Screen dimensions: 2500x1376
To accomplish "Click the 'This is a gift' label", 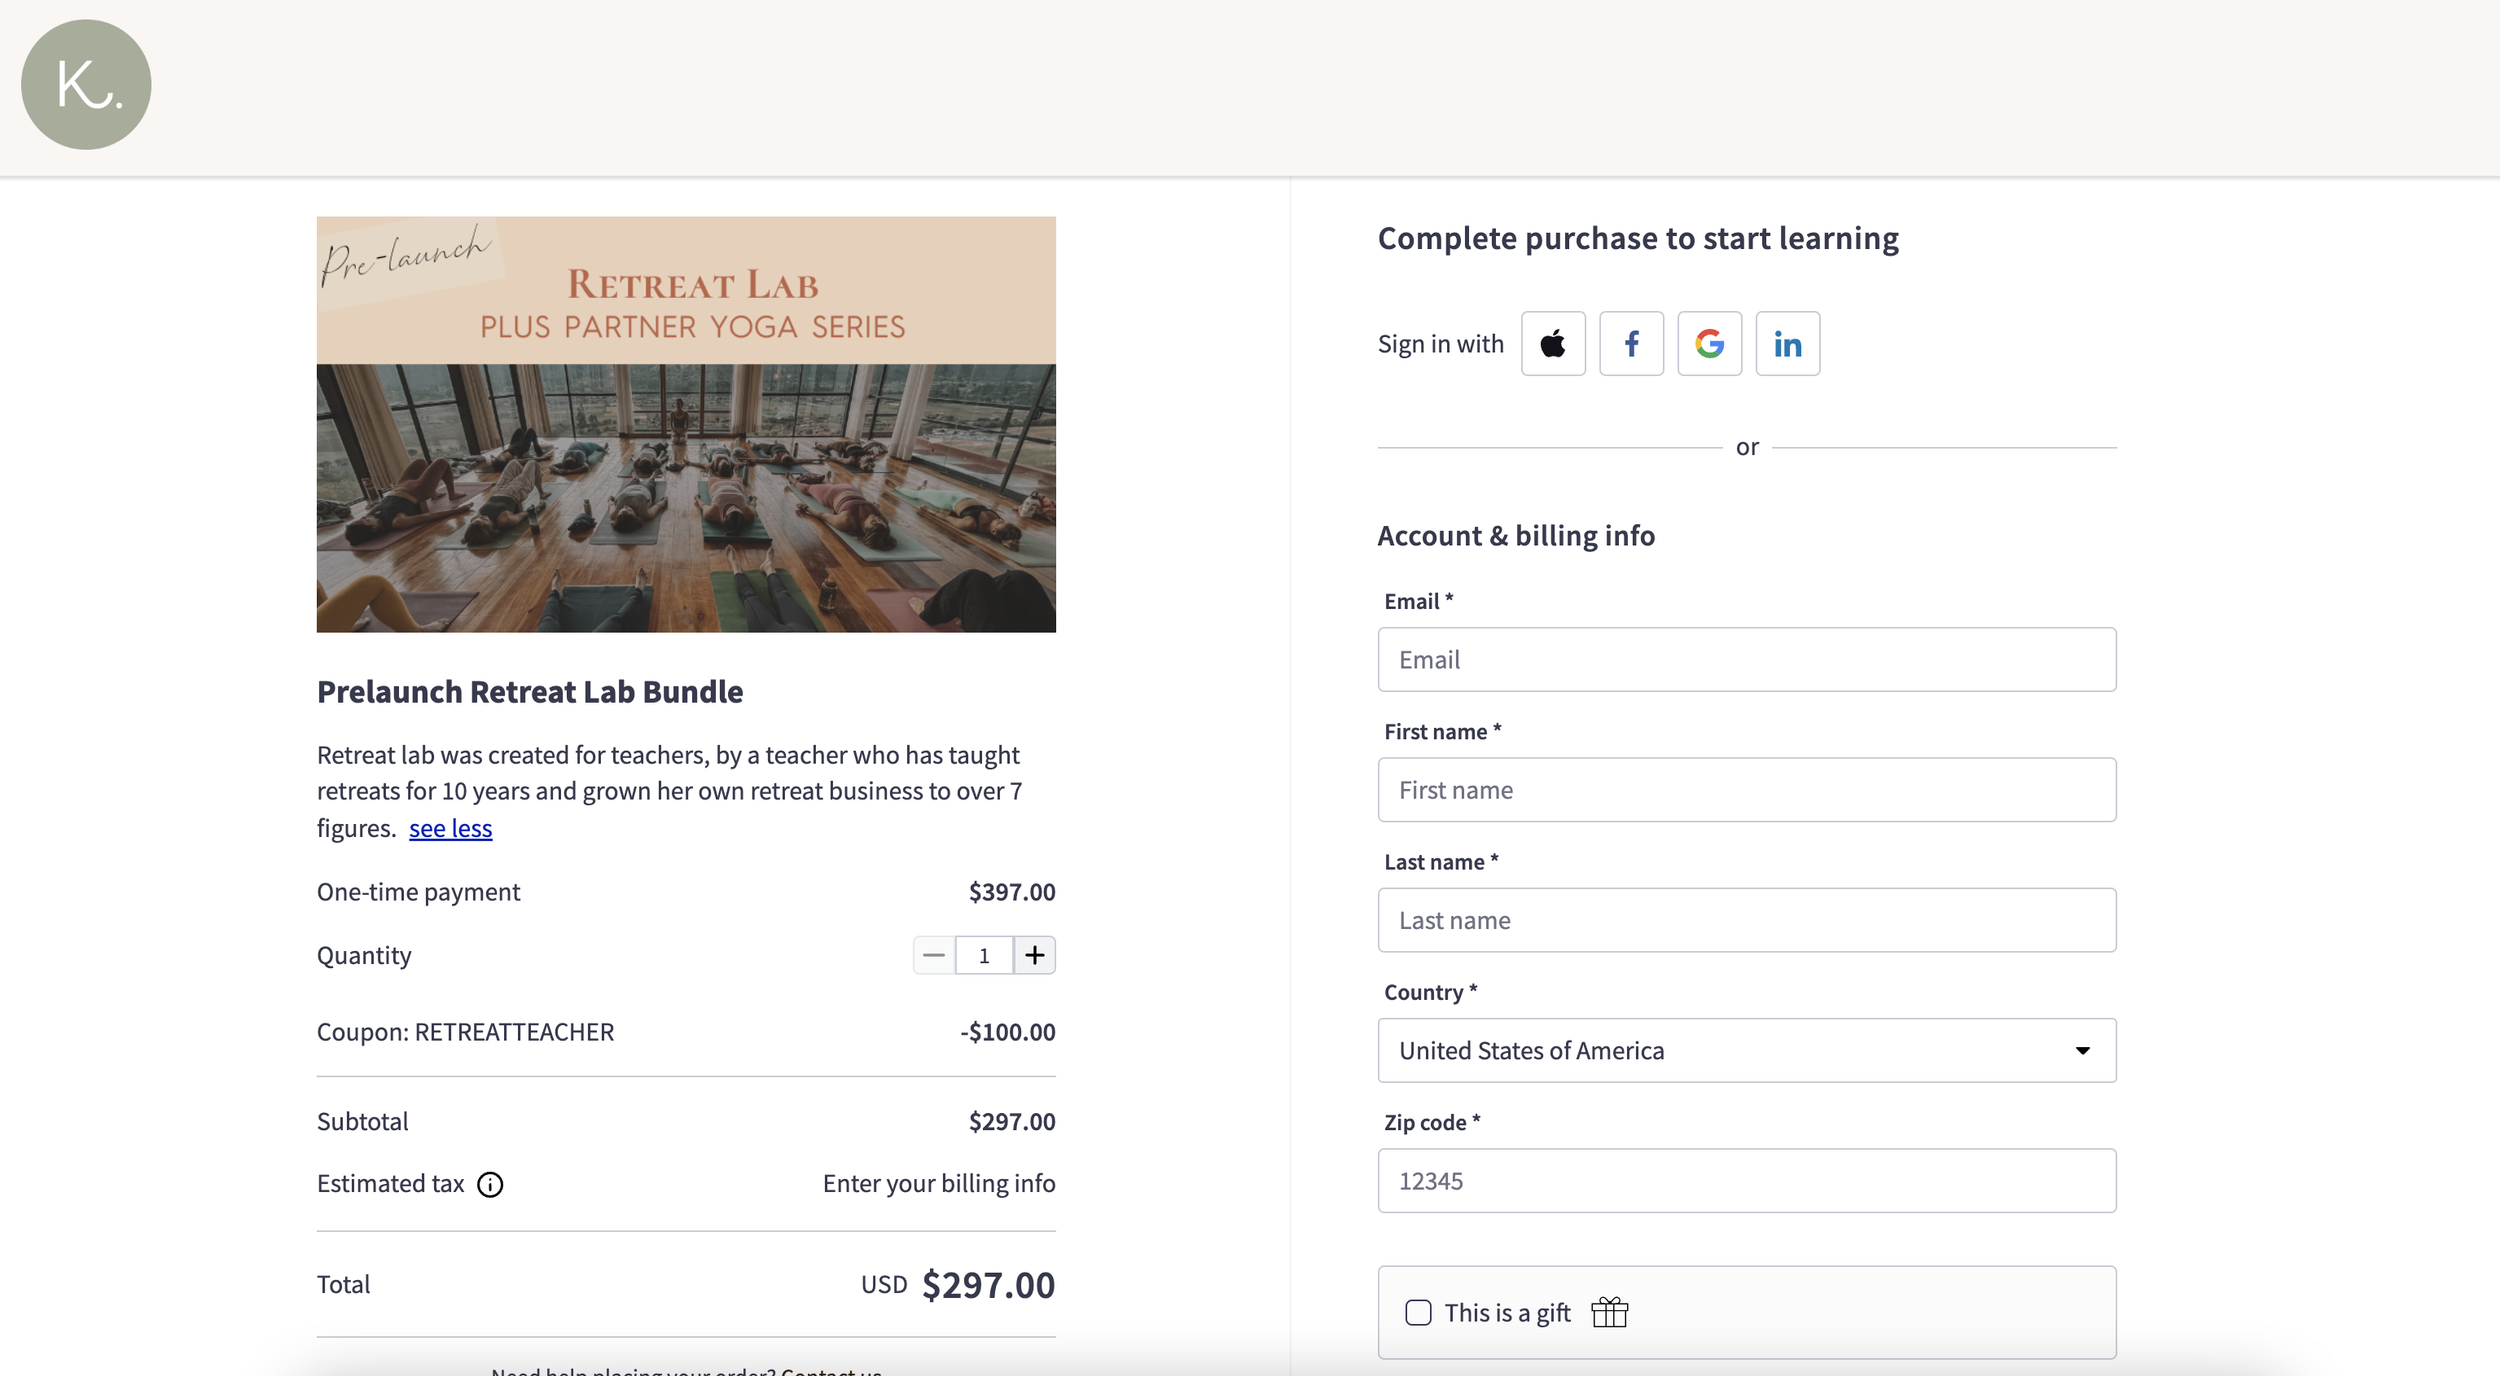I will click(x=1507, y=1313).
